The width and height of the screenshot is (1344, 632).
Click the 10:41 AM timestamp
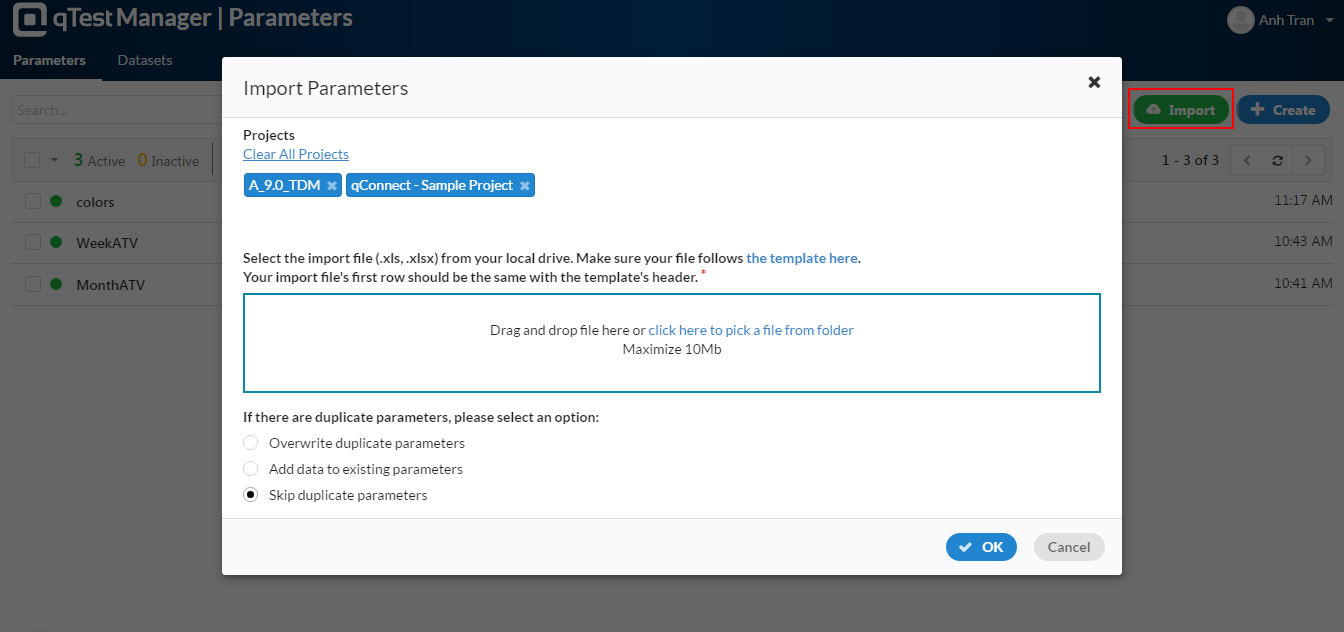tap(1303, 284)
